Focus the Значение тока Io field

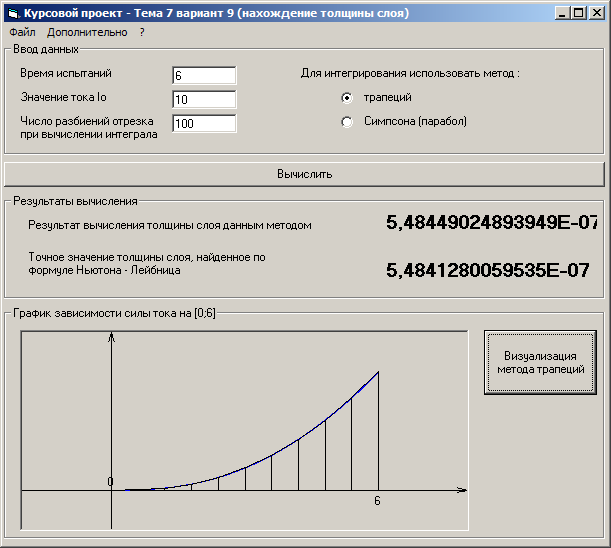click(204, 99)
